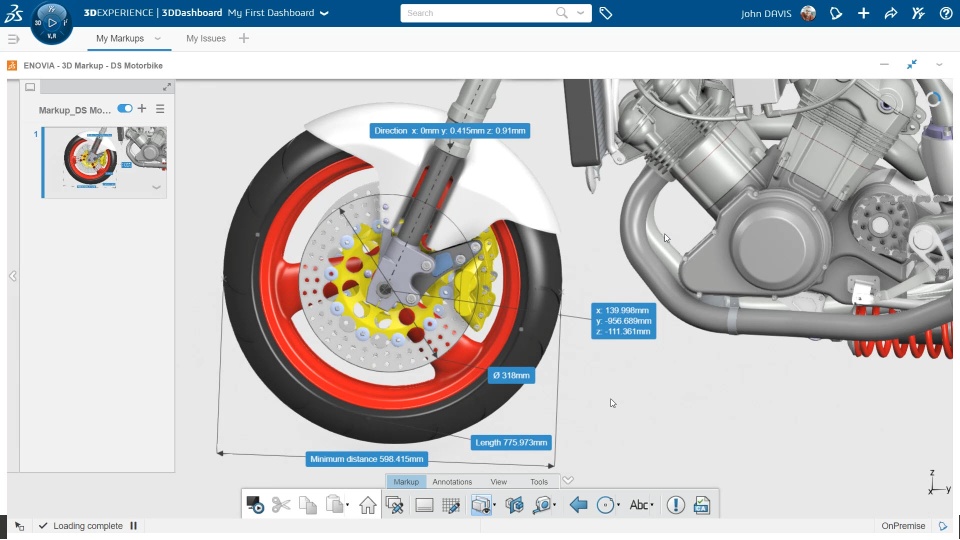Open circle shape dropdown arrow
This screenshot has height=540, width=960.
tap(618, 506)
